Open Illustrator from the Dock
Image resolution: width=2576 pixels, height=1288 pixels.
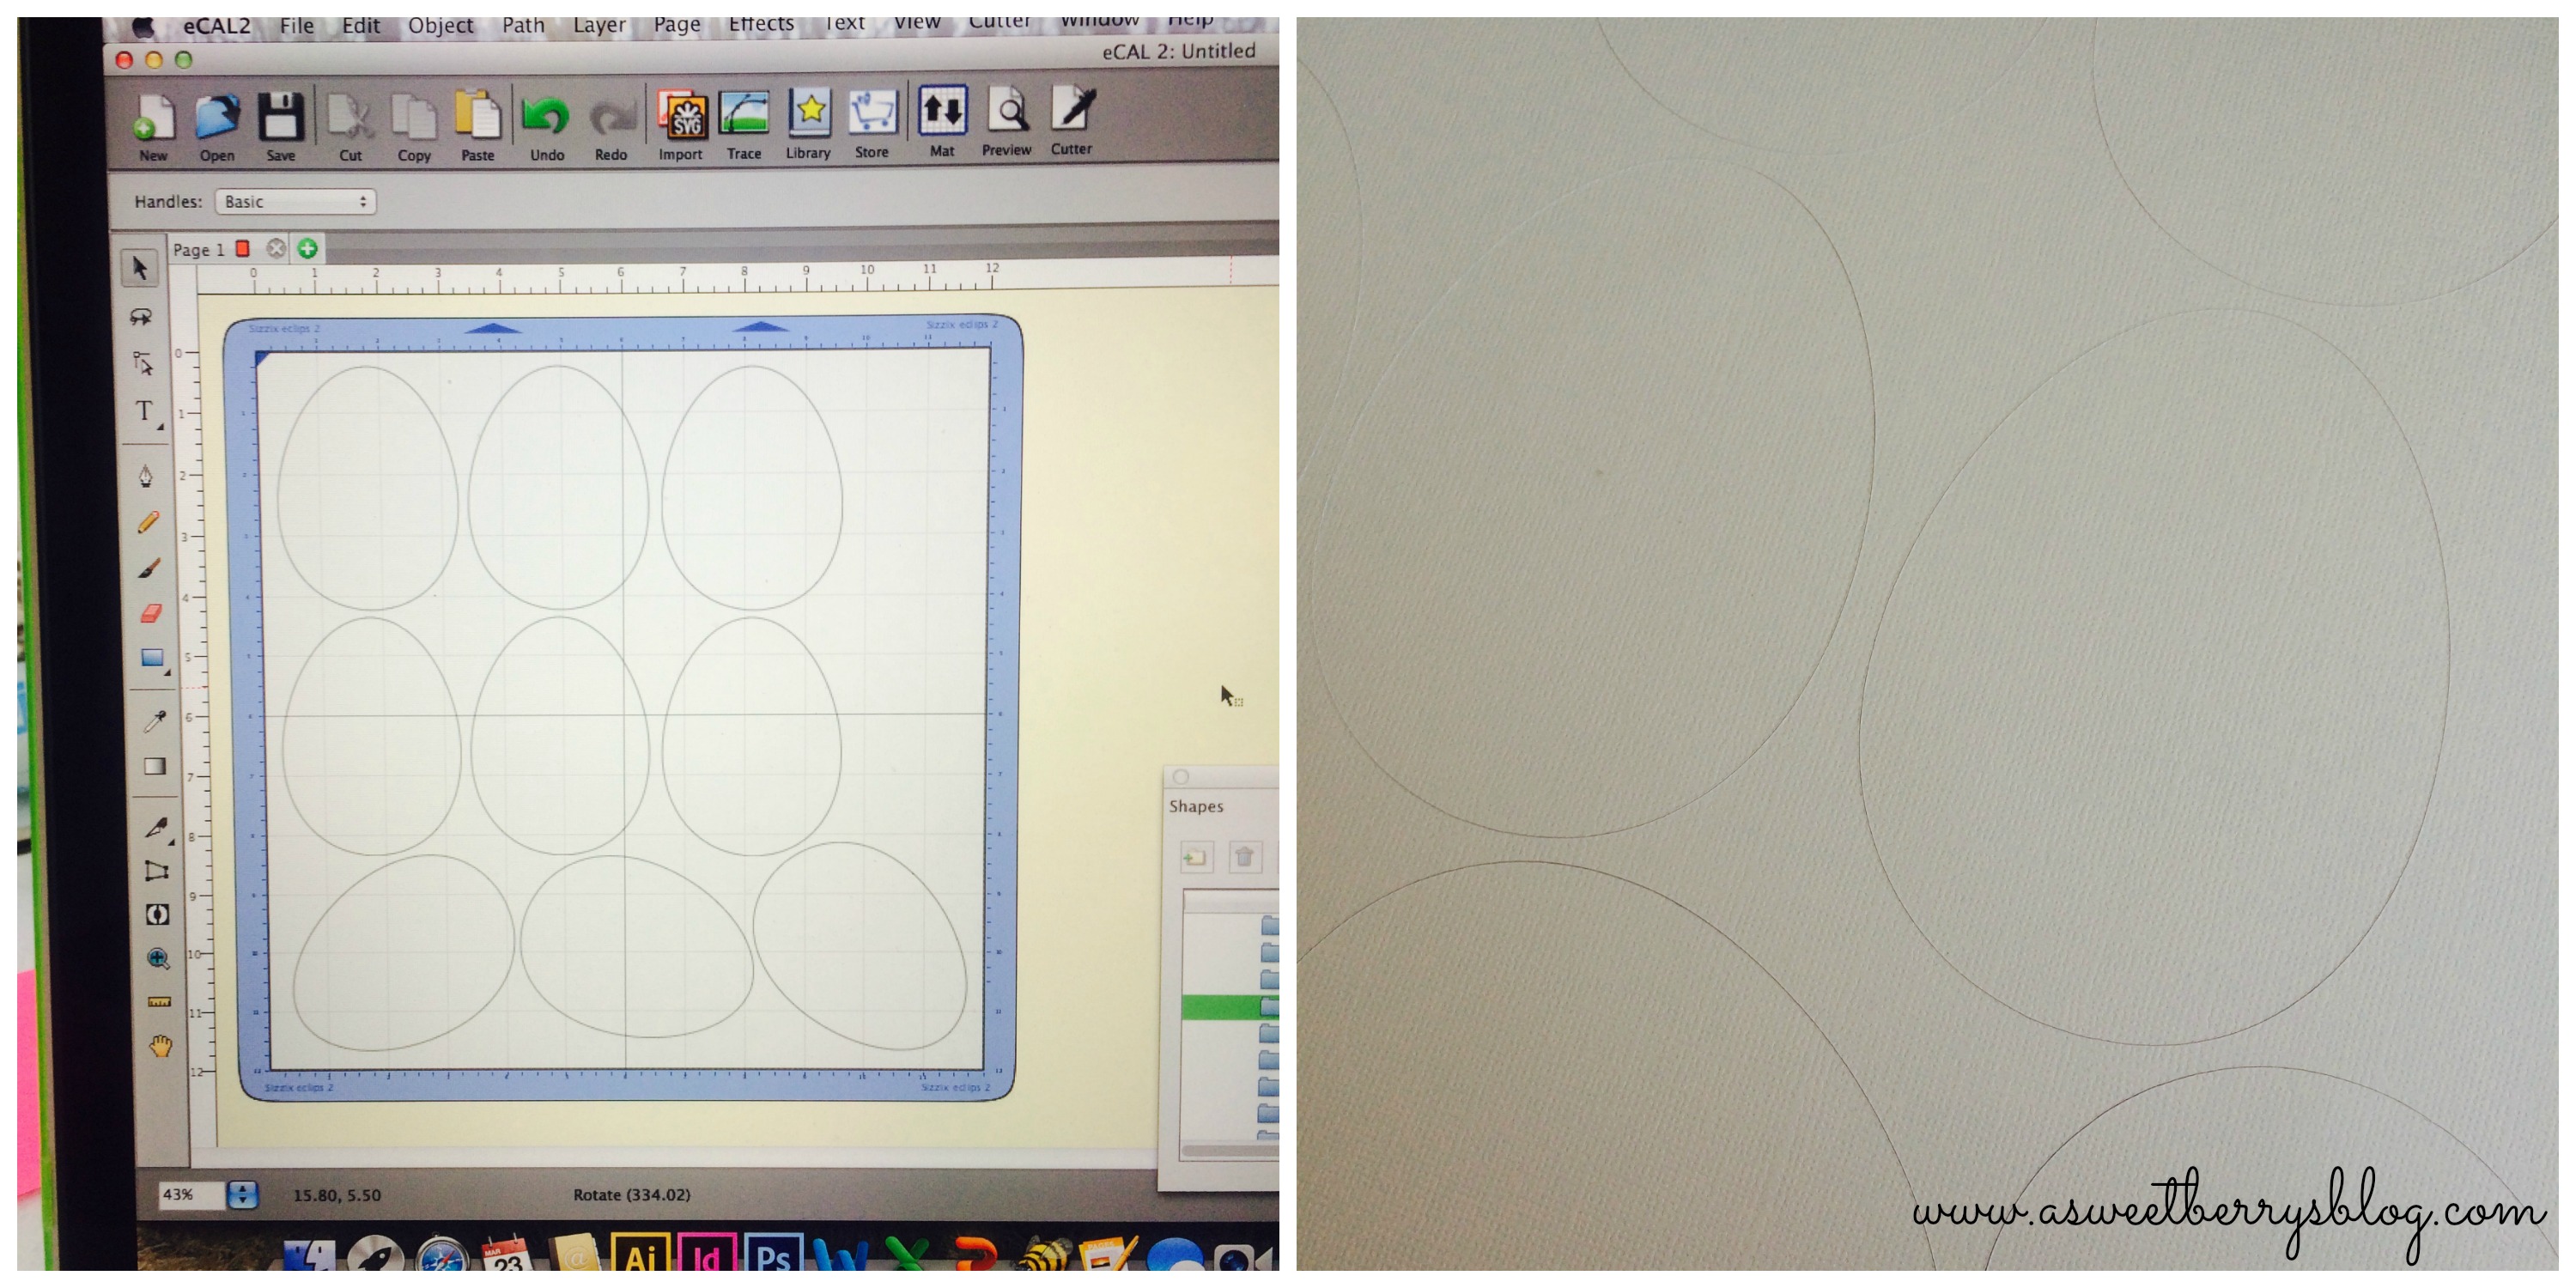point(640,1254)
